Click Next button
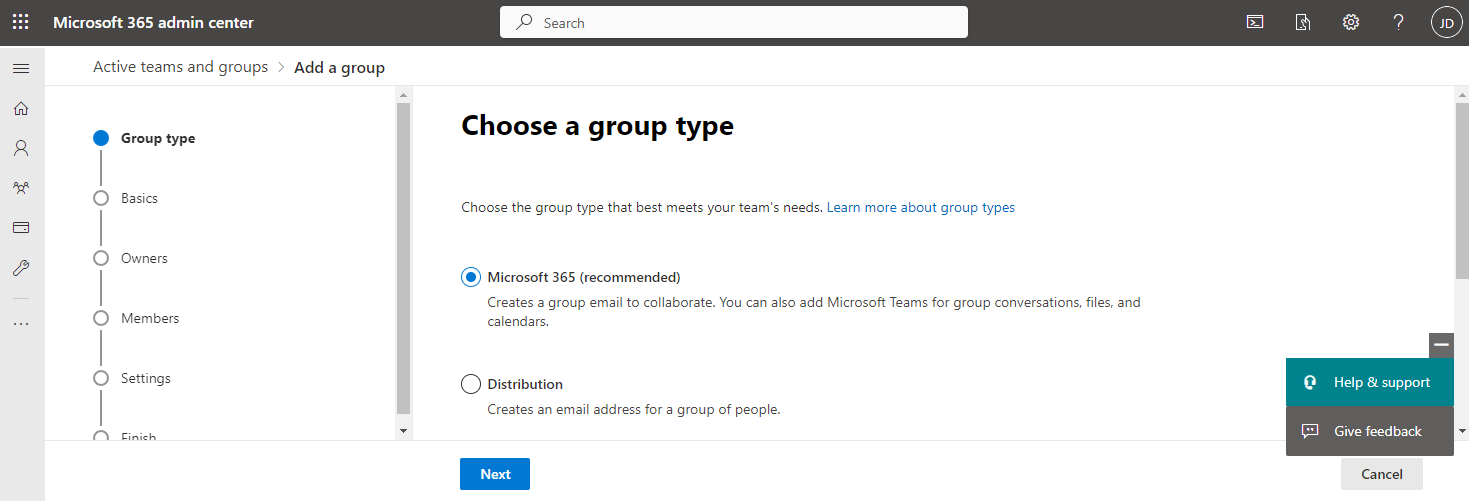The height and width of the screenshot is (501, 1469). [495, 474]
